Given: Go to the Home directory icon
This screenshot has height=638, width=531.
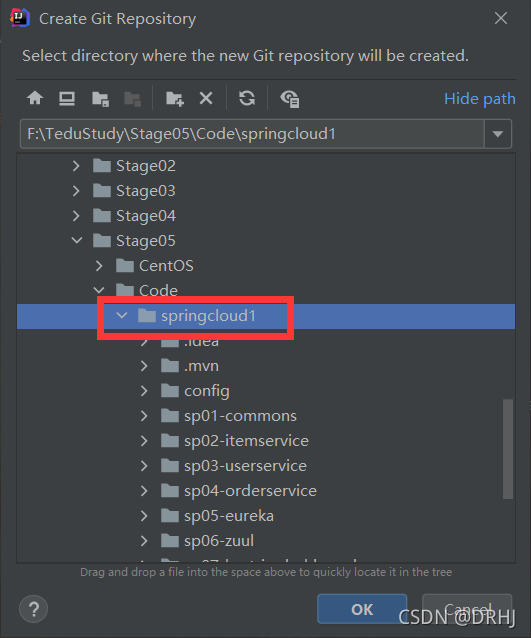Looking at the screenshot, I should click(35, 98).
